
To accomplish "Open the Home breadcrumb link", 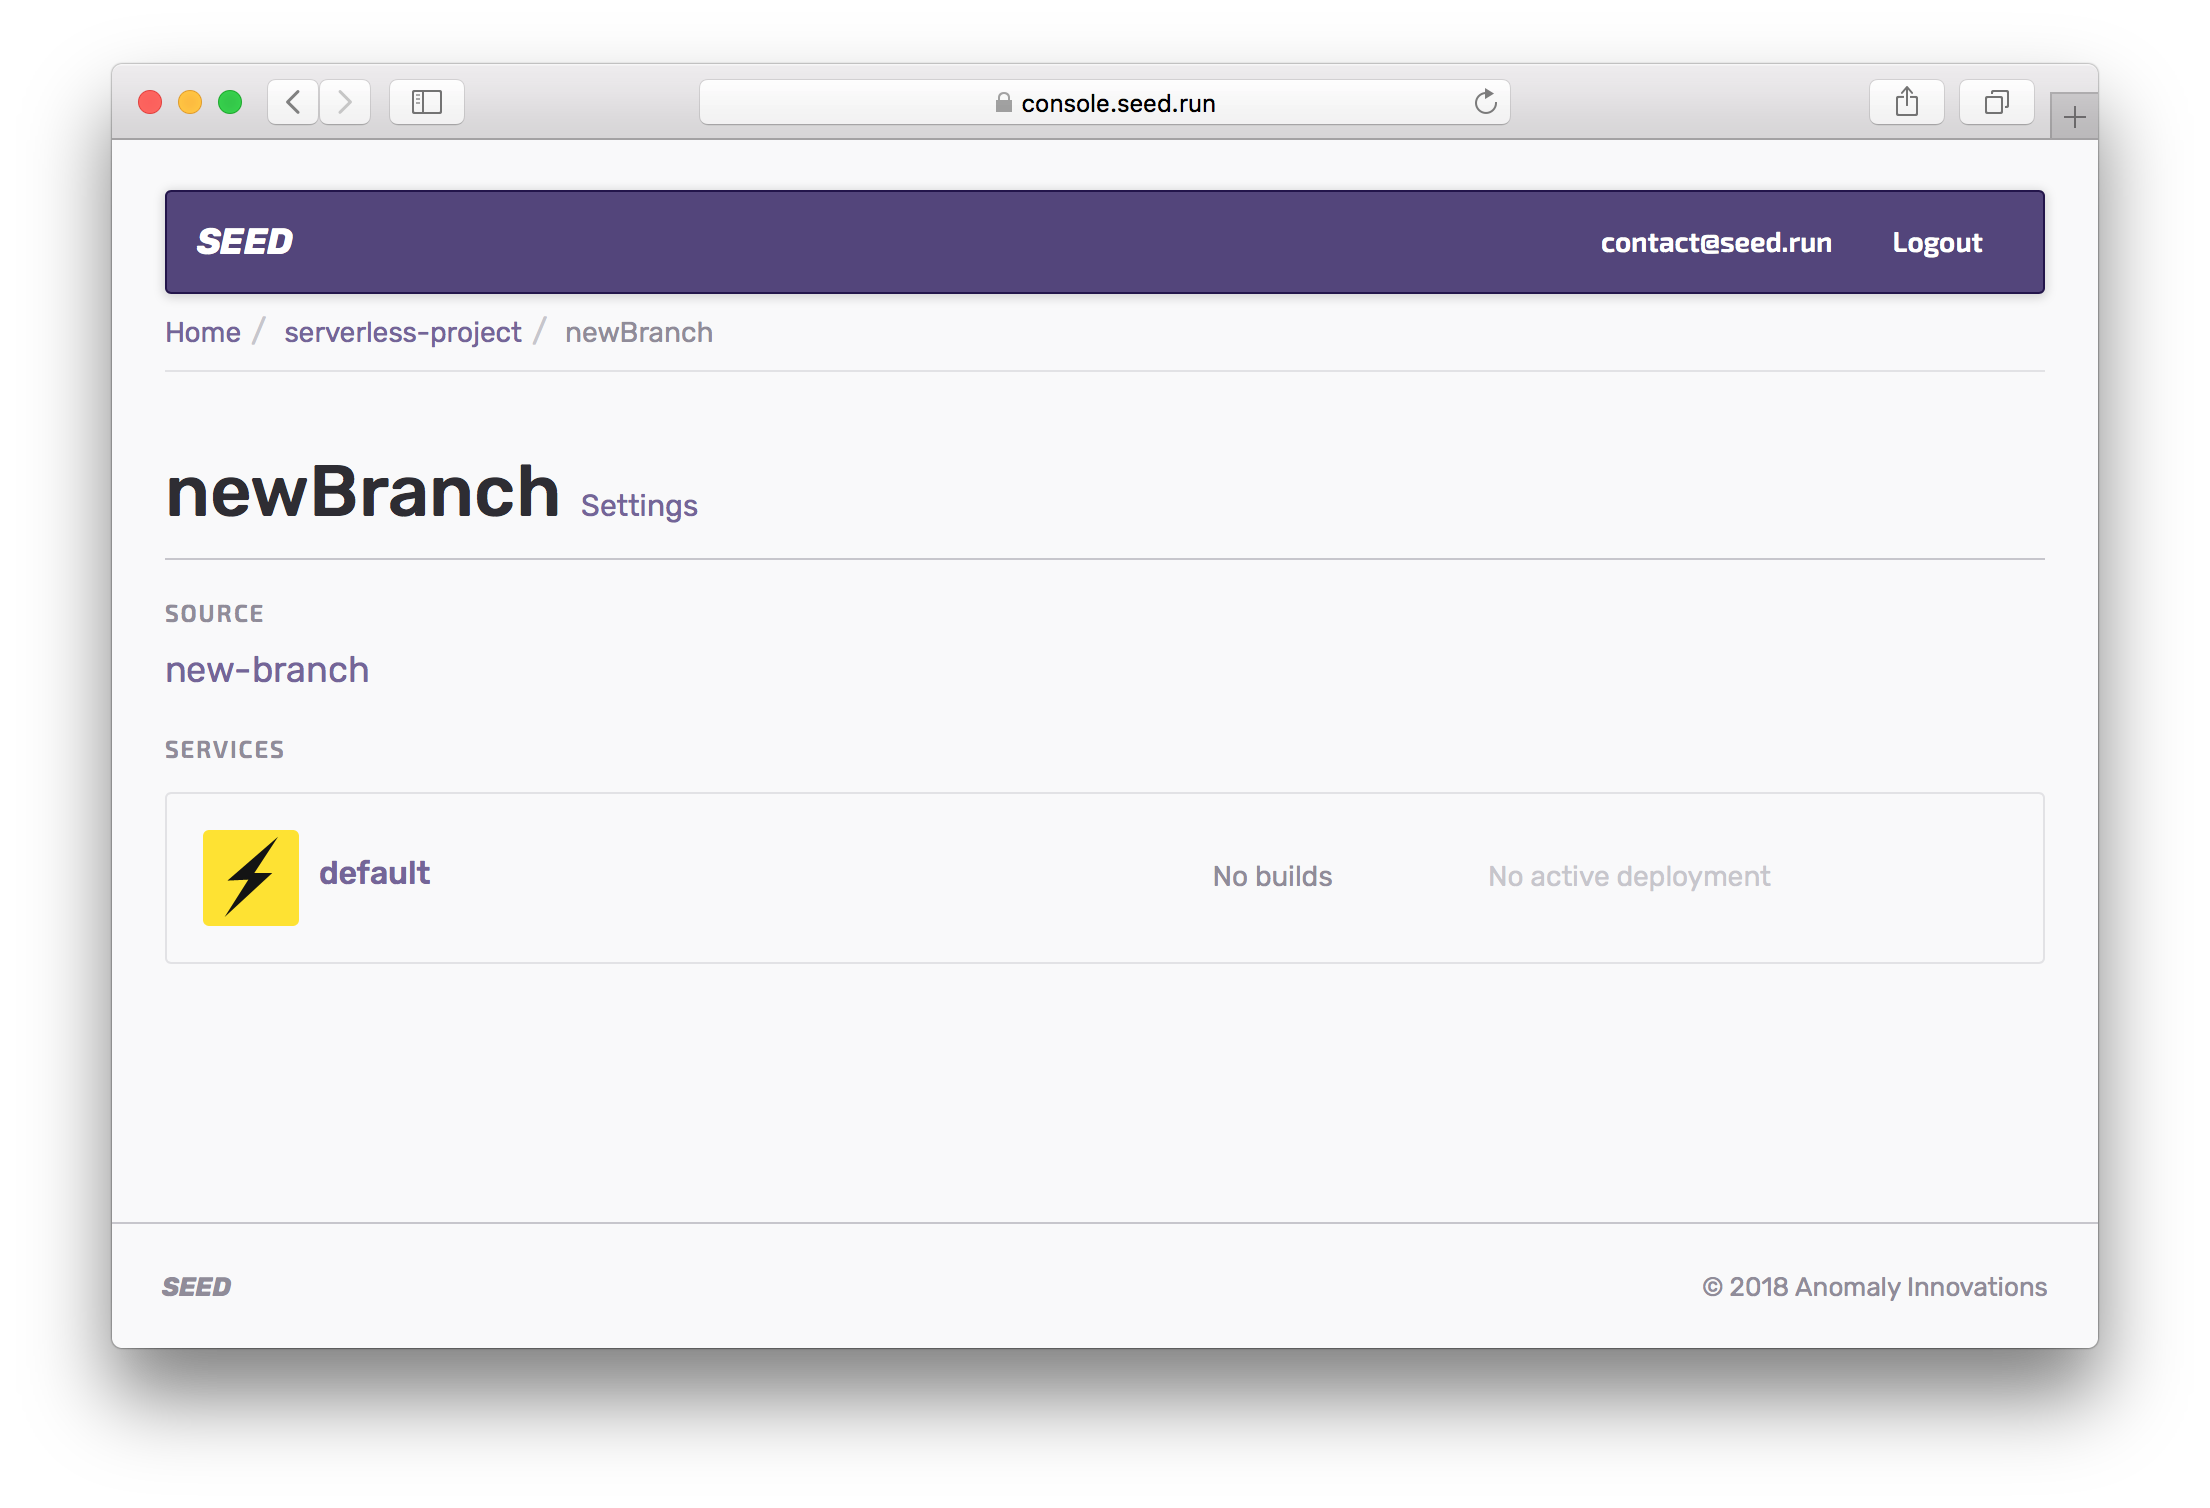I will [203, 332].
